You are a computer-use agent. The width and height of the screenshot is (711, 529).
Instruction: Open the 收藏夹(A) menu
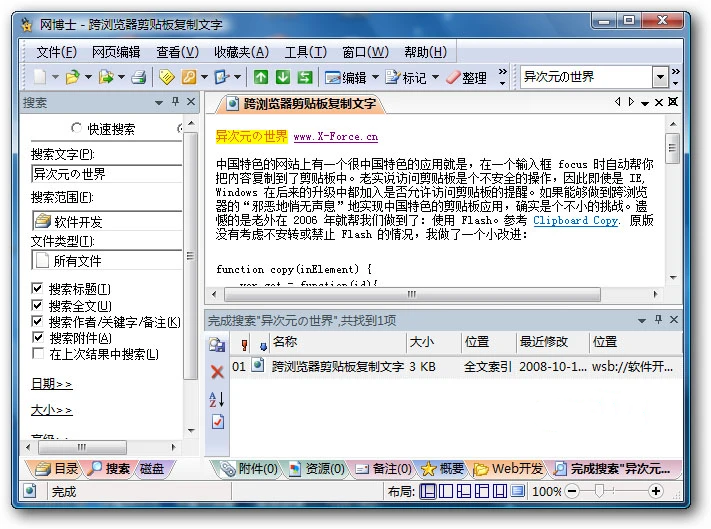(x=241, y=52)
